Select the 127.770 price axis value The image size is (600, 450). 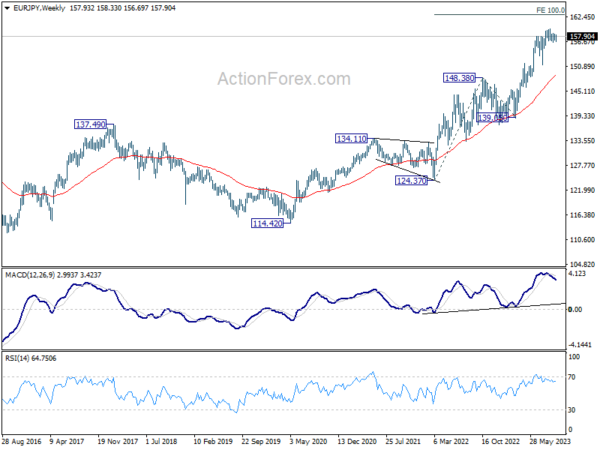click(x=582, y=166)
